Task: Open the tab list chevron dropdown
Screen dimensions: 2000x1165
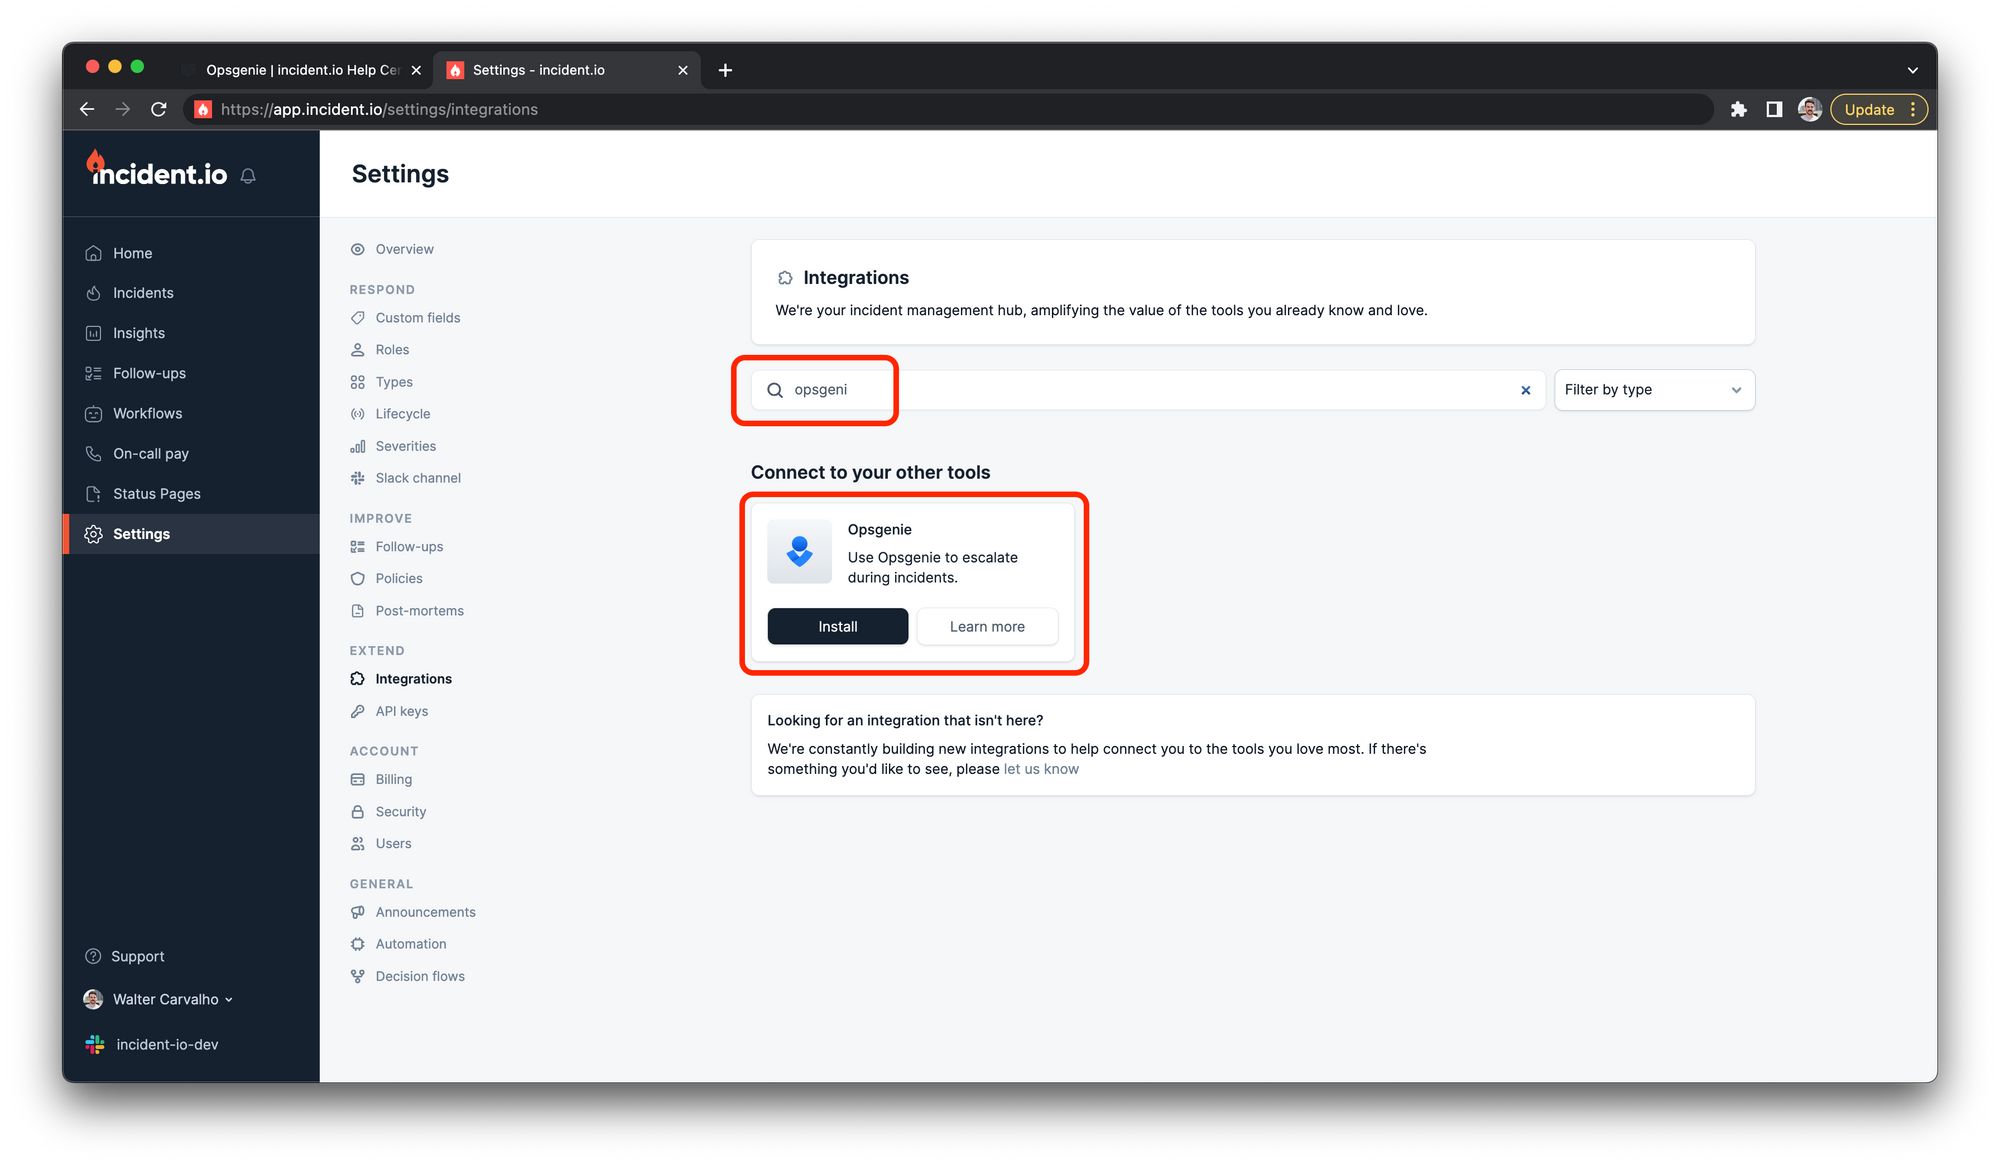Action: point(1912,70)
